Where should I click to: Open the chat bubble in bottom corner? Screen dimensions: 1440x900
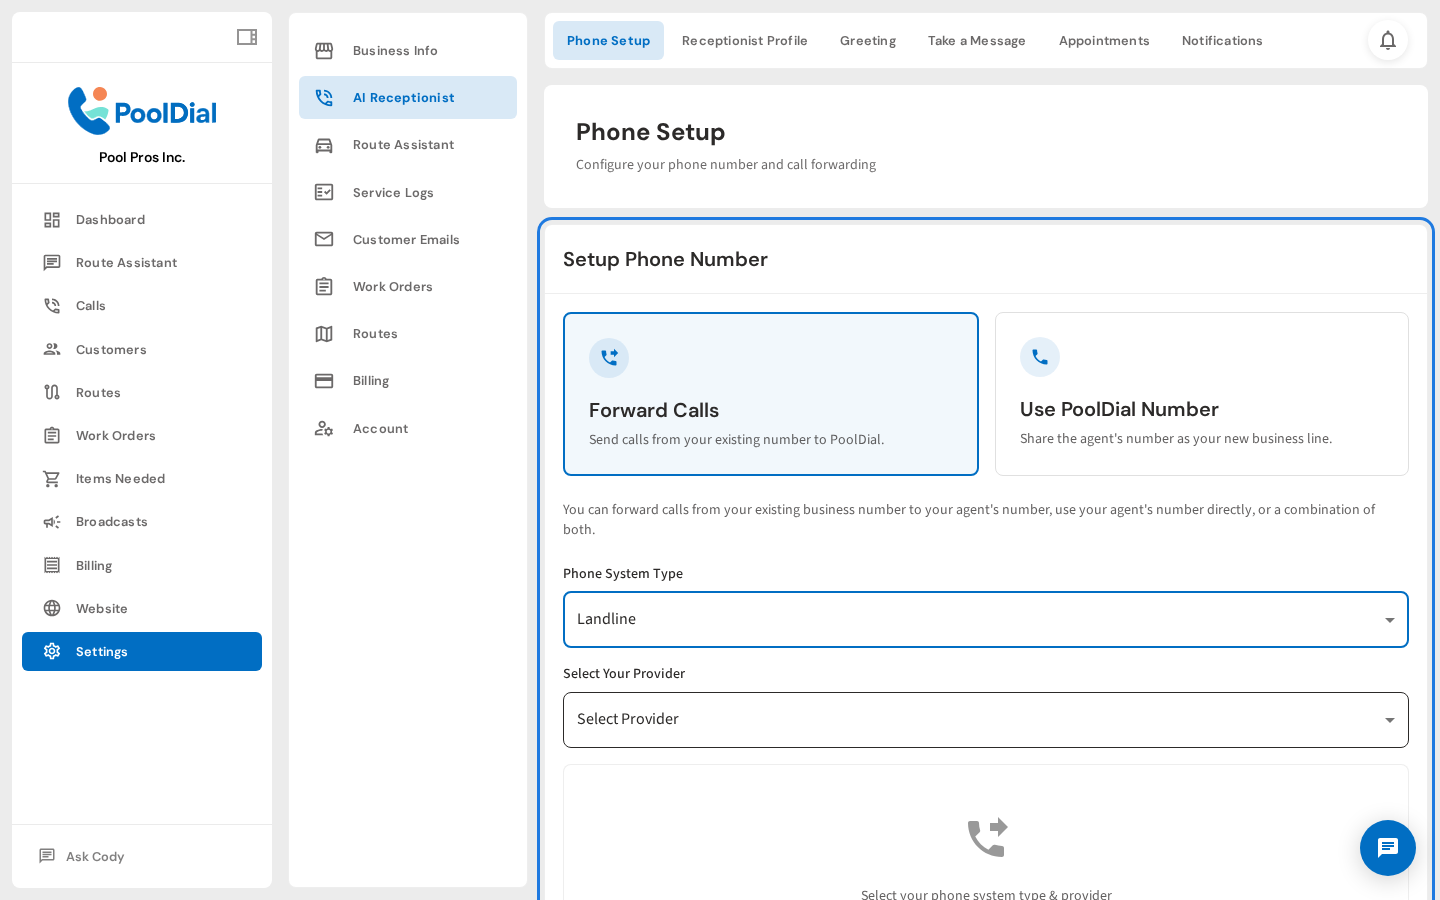[x=1388, y=848]
